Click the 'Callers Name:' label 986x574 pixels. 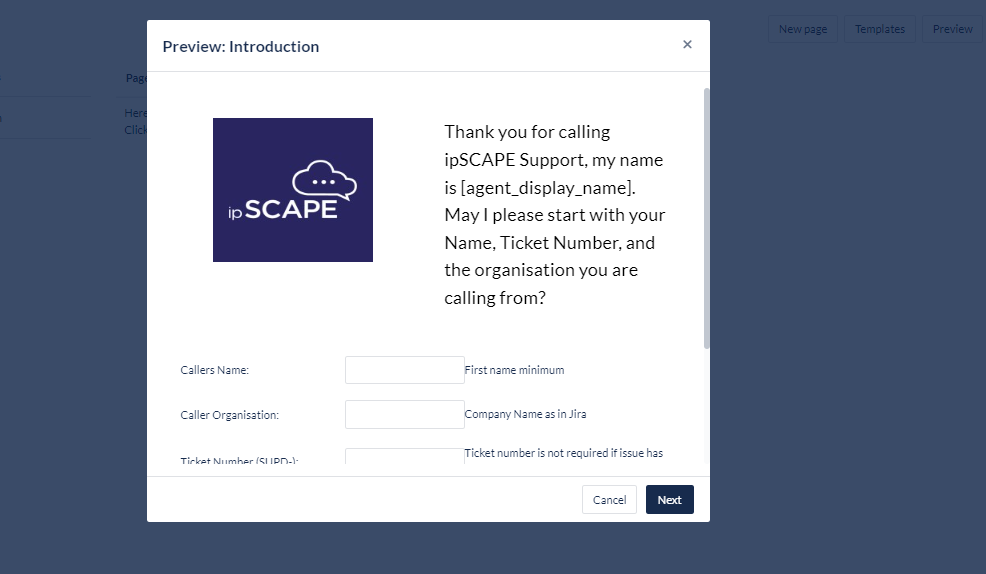pyautogui.click(x=214, y=370)
